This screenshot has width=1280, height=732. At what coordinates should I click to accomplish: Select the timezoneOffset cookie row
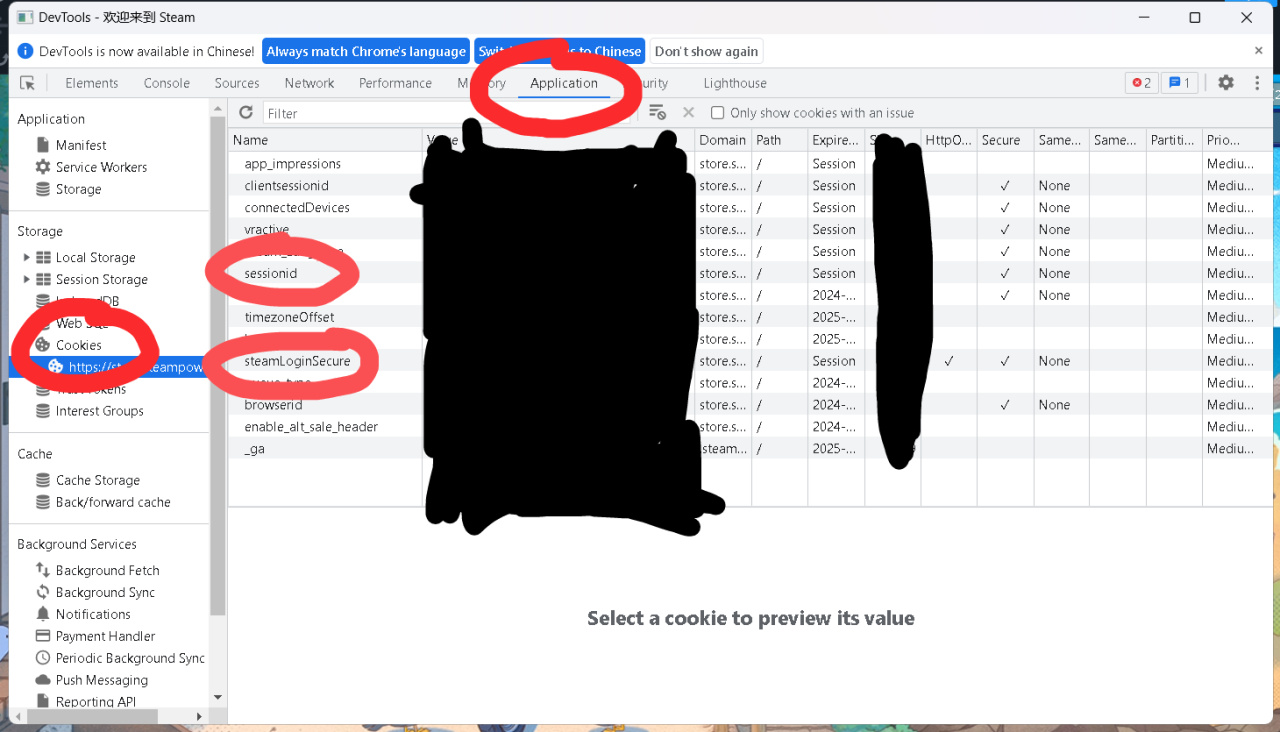point(750,317)
